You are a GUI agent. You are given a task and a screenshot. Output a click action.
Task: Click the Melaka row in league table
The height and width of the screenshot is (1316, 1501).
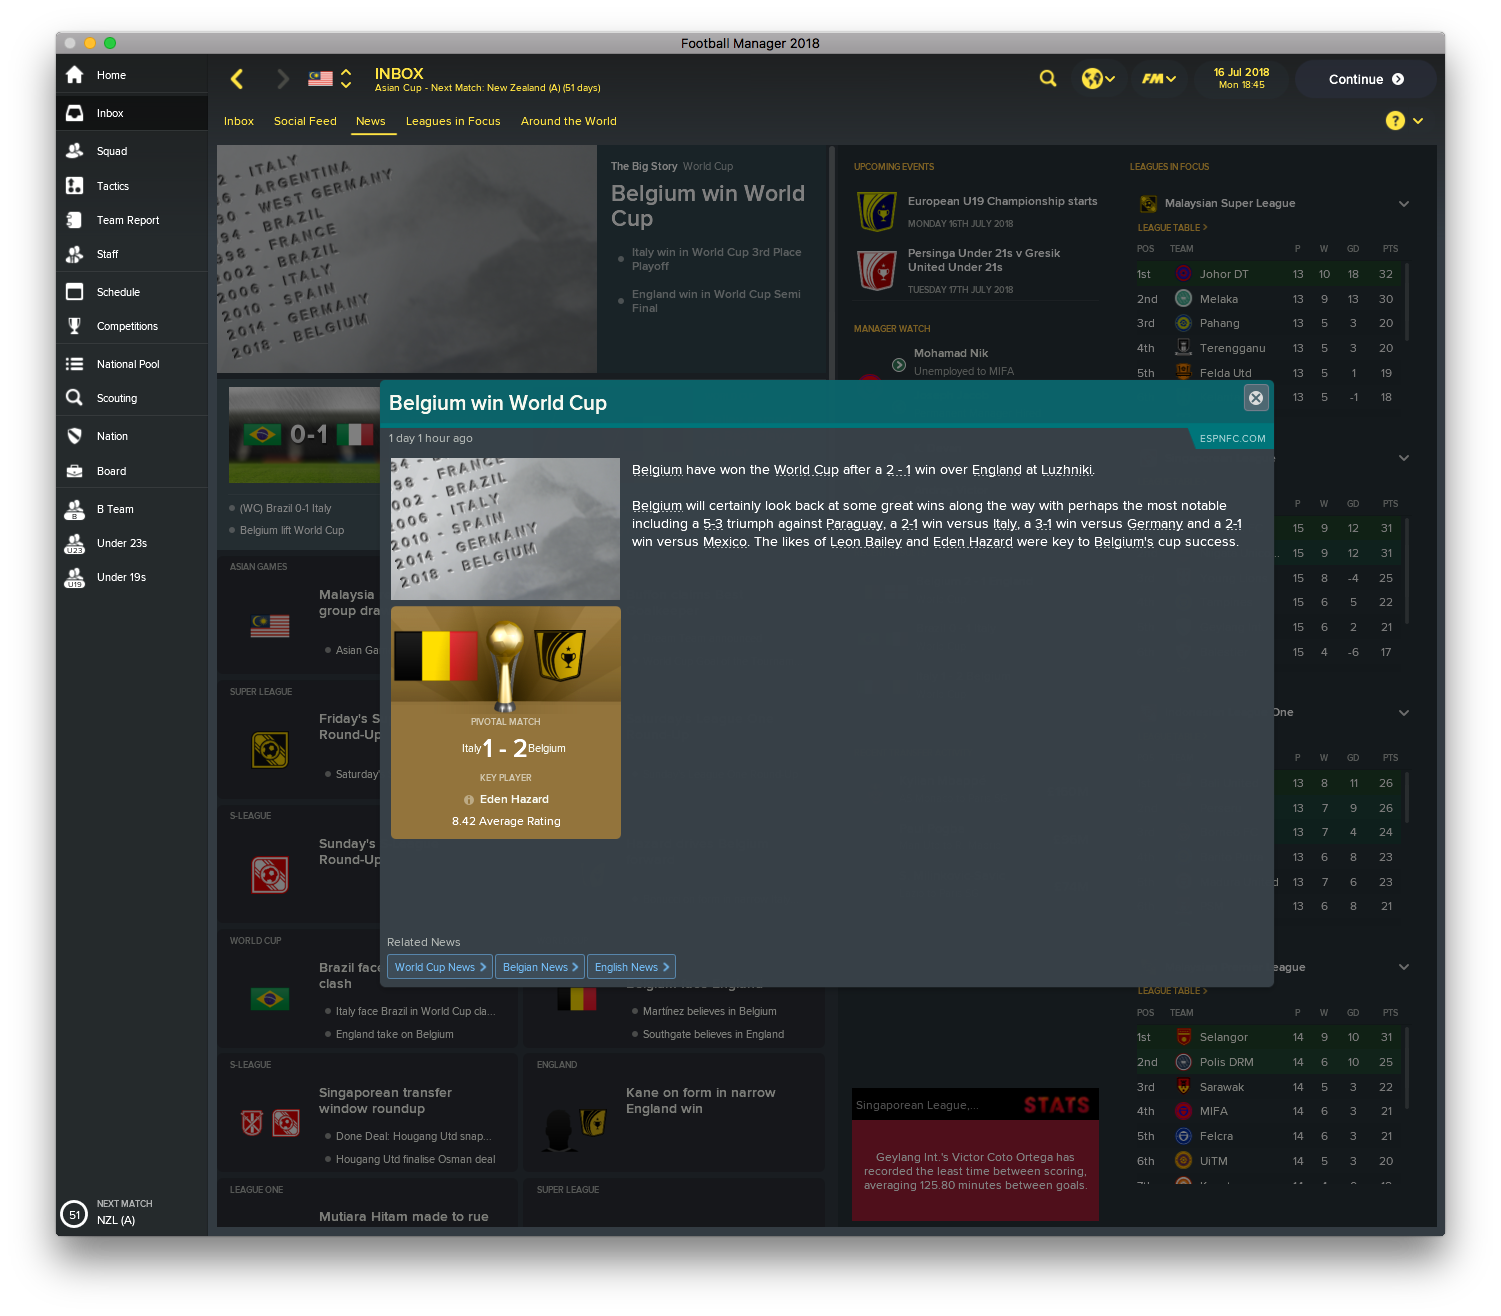(x=1268, y=299)
